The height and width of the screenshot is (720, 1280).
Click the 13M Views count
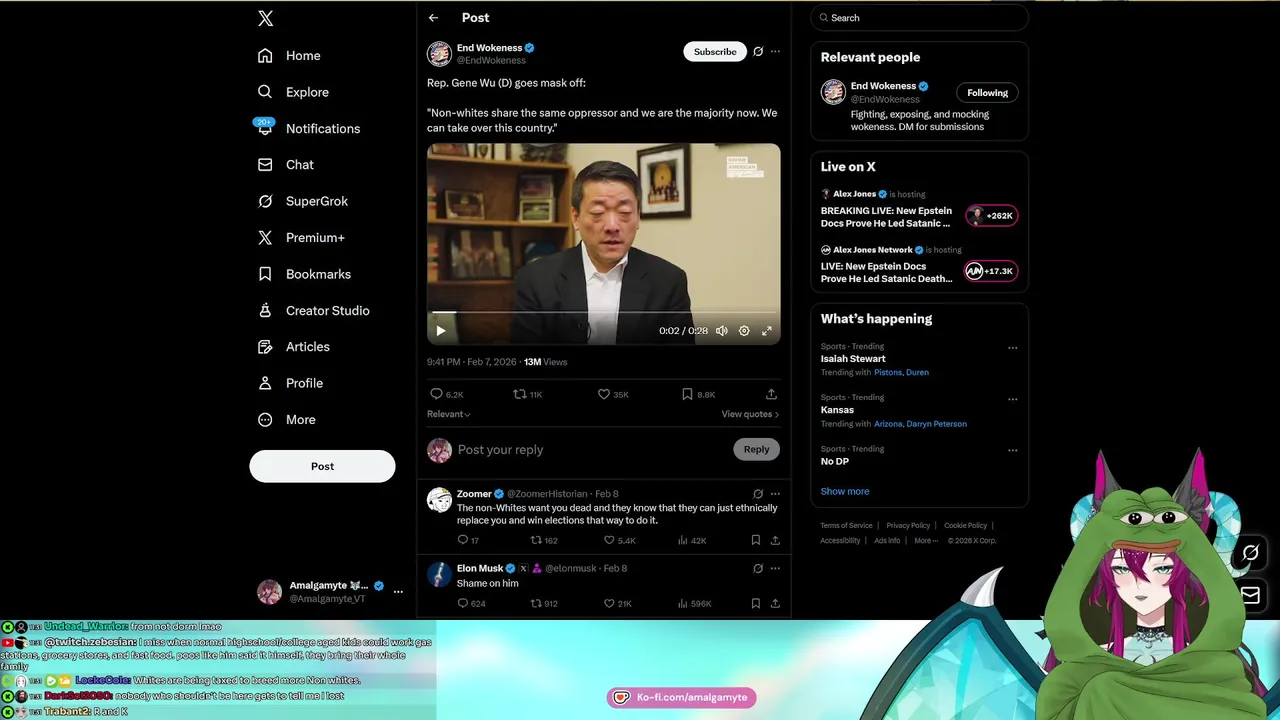click(x=545, y=362)
